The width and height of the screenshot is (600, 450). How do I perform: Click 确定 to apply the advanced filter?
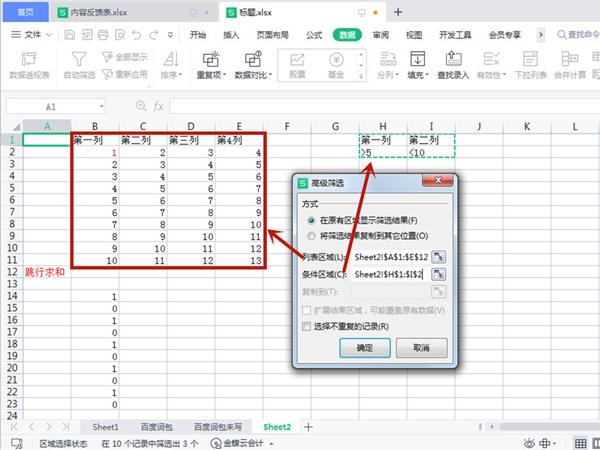click(363, 349)
